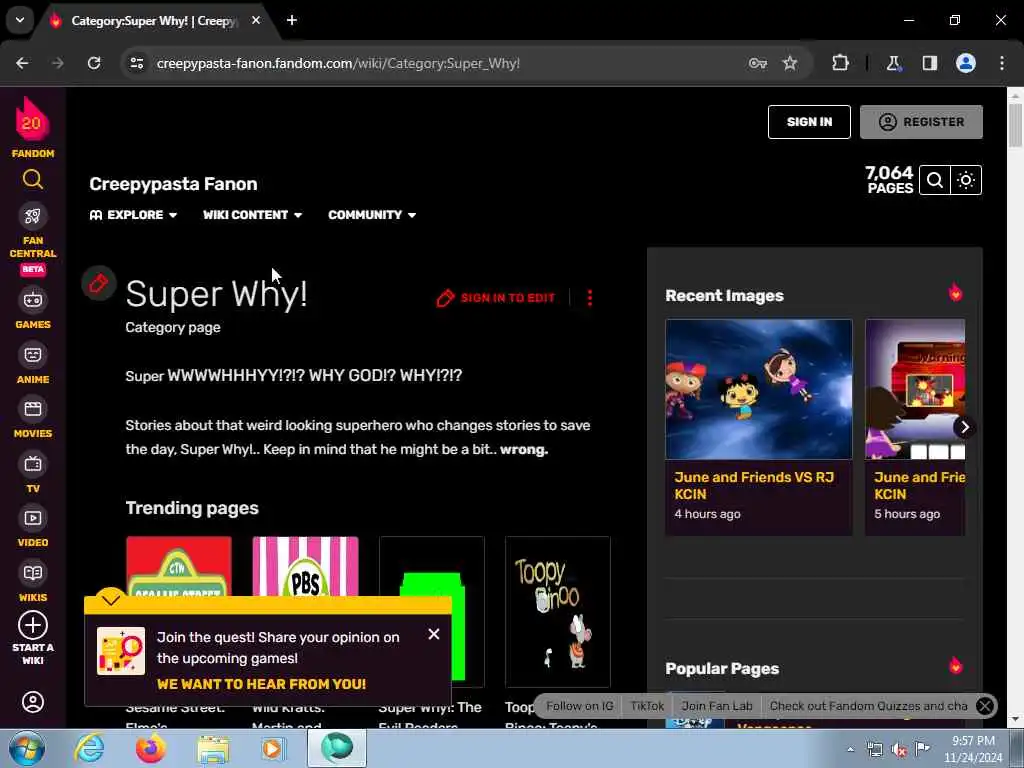Screen dimensions: 1024x768
Task: Open the user profile icon in sidebar
Action: point(33,702)
